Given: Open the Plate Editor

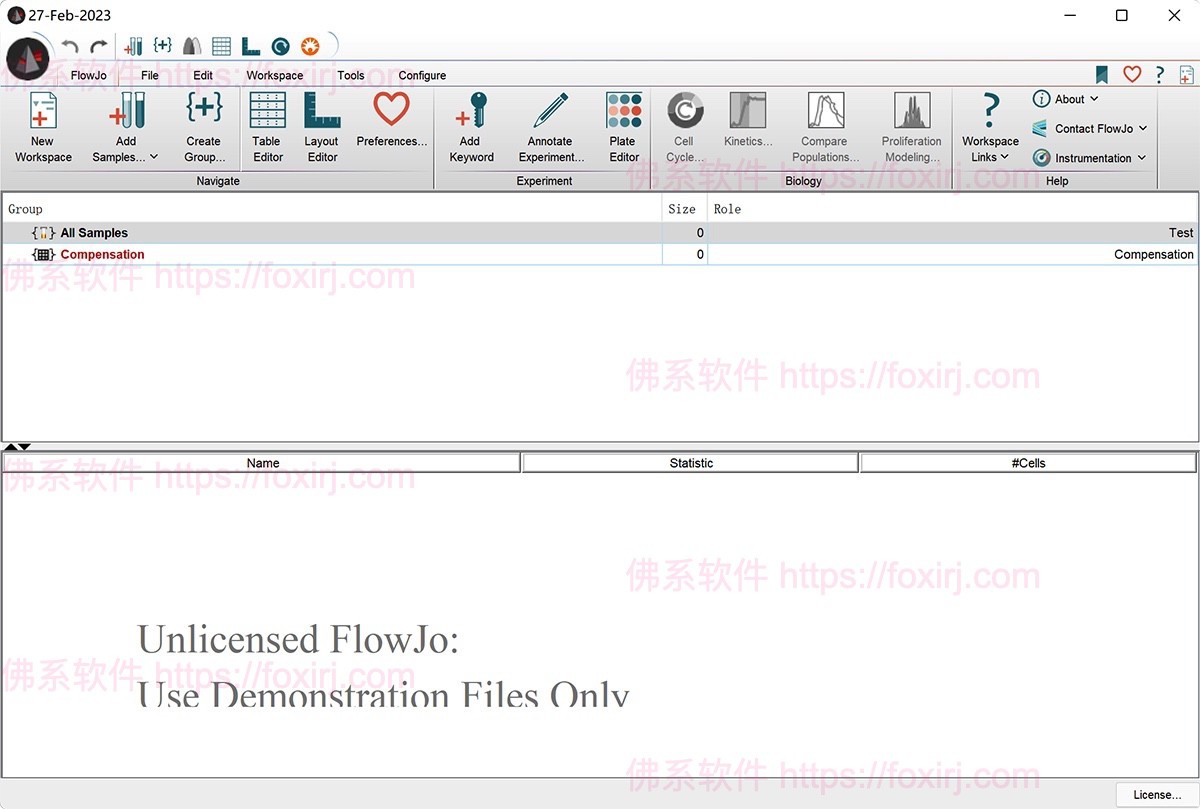Looking at the screenshot, I should (624, 112).
